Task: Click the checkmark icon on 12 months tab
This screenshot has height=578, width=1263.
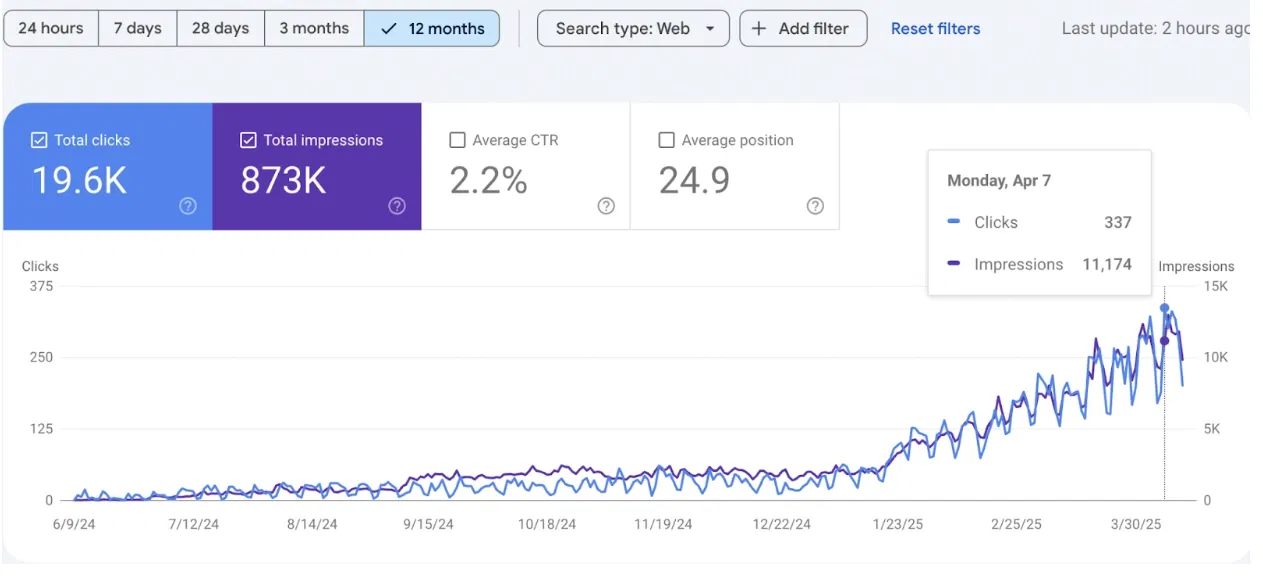Action: (x=391, y=28)
